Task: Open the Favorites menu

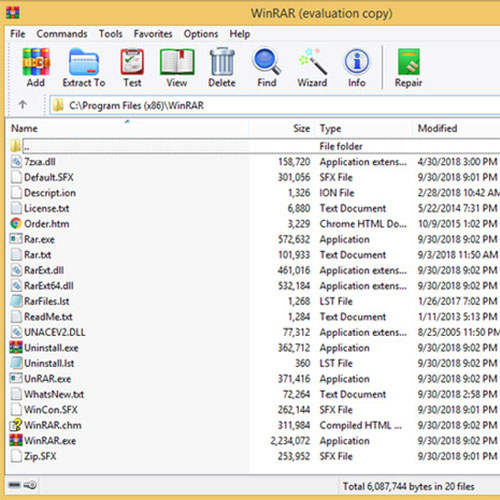Action: (153, 34)
